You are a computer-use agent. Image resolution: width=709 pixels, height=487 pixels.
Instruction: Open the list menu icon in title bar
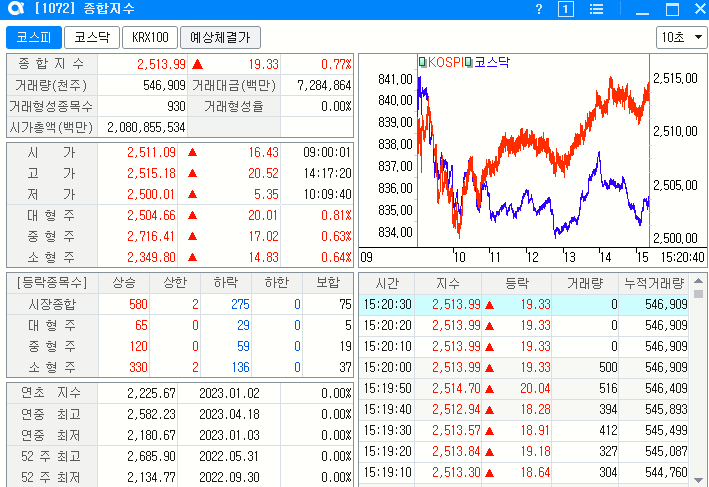tap(596, 9)
